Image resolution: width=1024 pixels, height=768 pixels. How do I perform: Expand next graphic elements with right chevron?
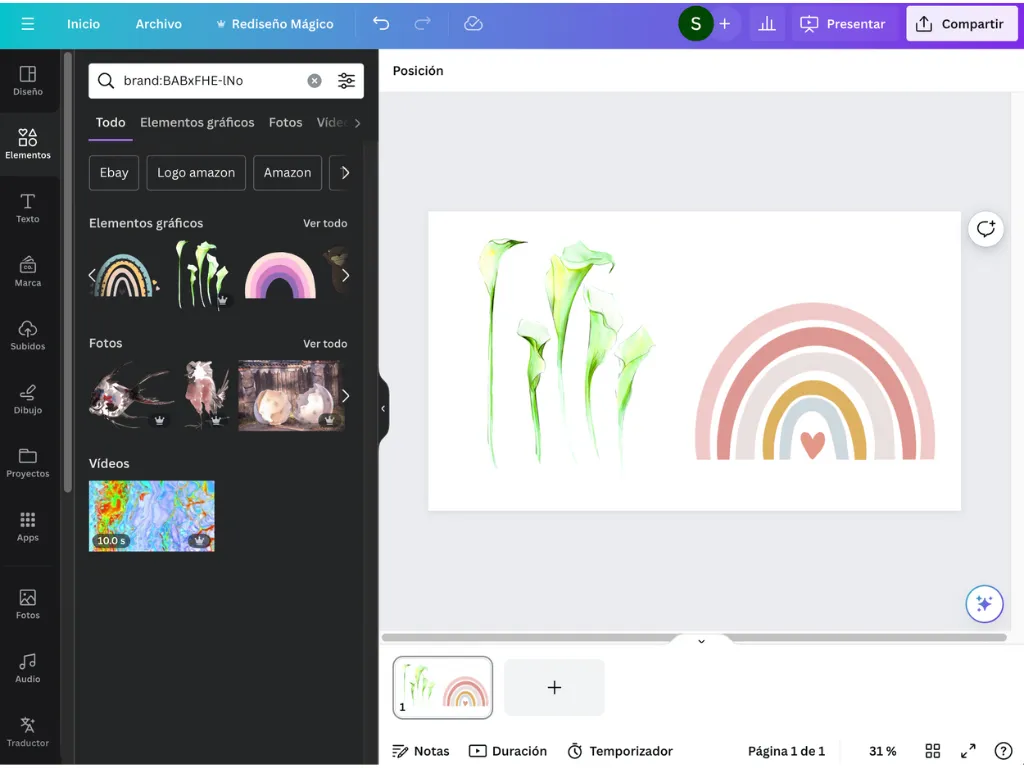point(345,276)
